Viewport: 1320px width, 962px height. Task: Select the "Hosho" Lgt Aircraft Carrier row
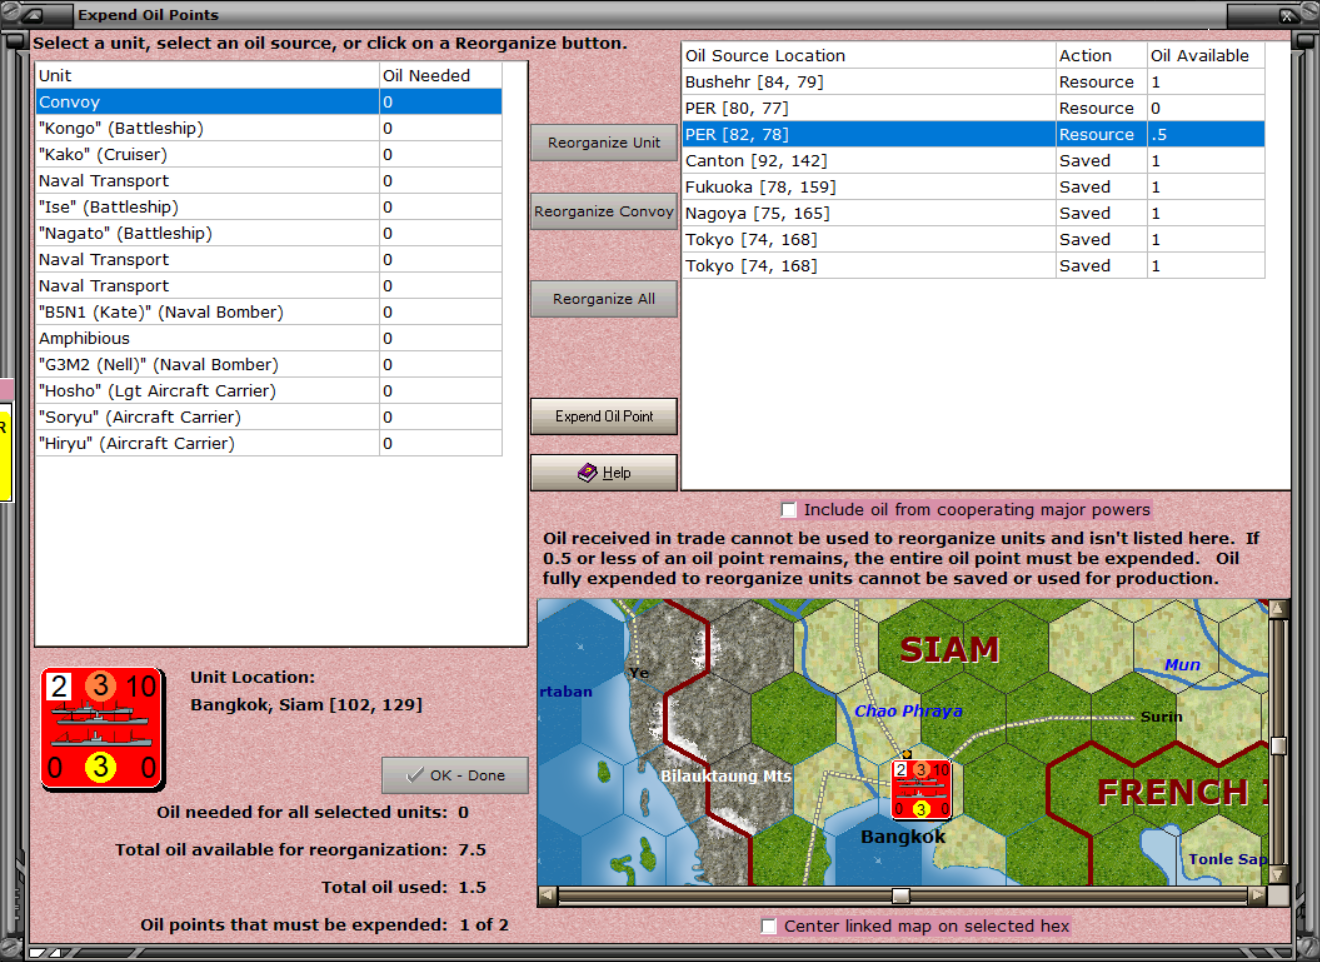pos(268,391)
